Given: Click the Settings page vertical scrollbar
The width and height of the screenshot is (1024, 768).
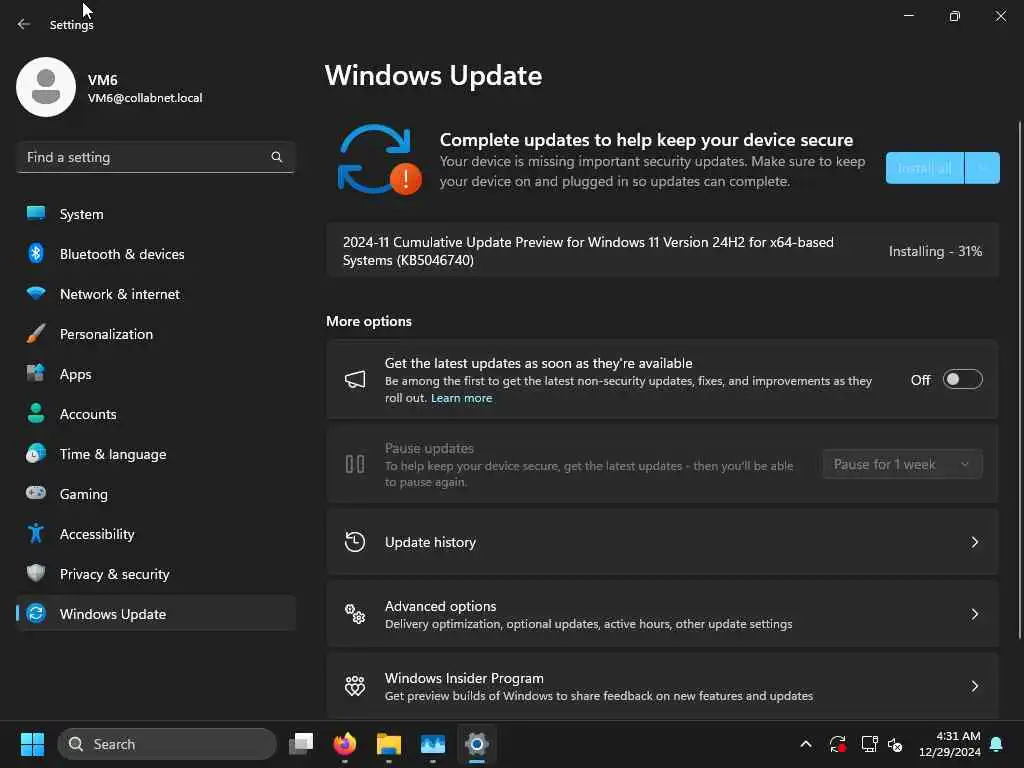Looking at the screenshot, I should [x=1019, y=379].
